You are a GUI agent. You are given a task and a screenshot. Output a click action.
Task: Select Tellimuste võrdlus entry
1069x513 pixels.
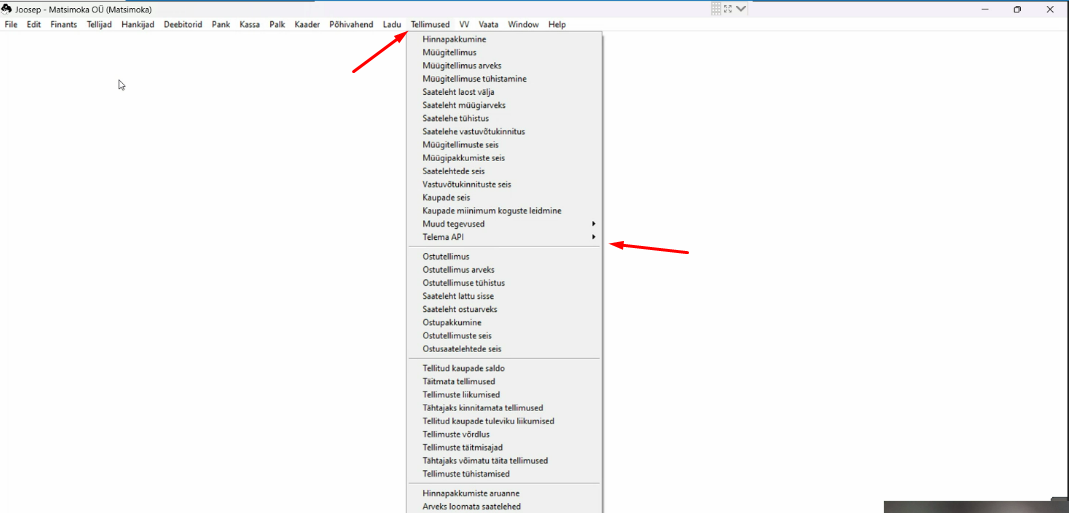(457, 434)
